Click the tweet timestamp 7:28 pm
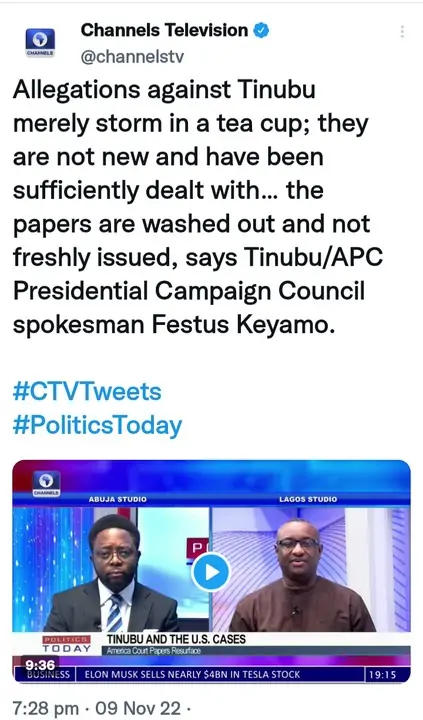This screenshot has width=423, height=720. (45, 709)
